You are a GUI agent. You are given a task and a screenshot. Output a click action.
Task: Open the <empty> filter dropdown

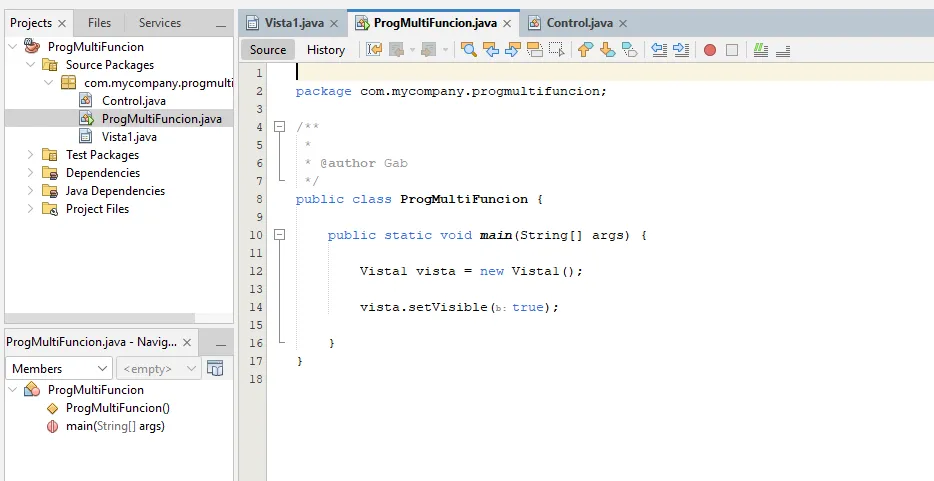tap(158, 368)
